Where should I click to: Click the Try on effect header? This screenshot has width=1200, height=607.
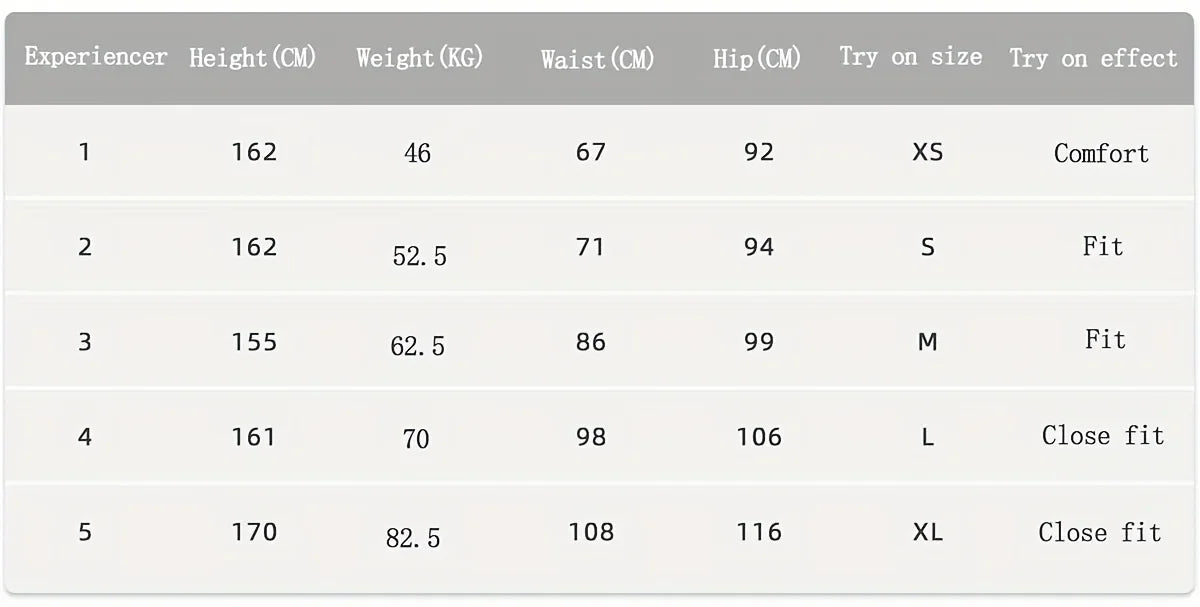pos(1093,58)
